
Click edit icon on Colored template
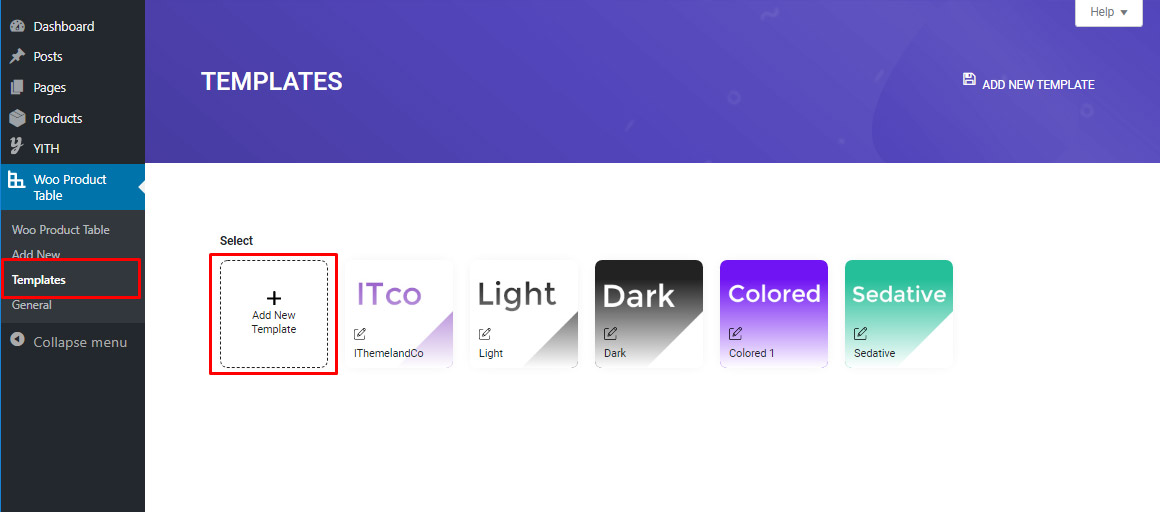(735, 334)
